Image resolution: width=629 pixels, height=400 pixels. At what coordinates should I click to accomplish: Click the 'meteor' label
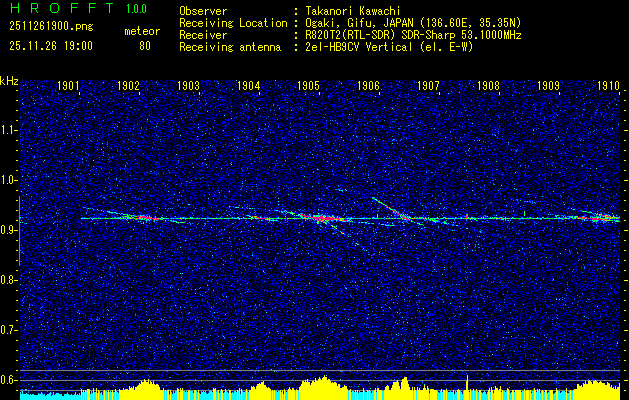click(142, 31)
